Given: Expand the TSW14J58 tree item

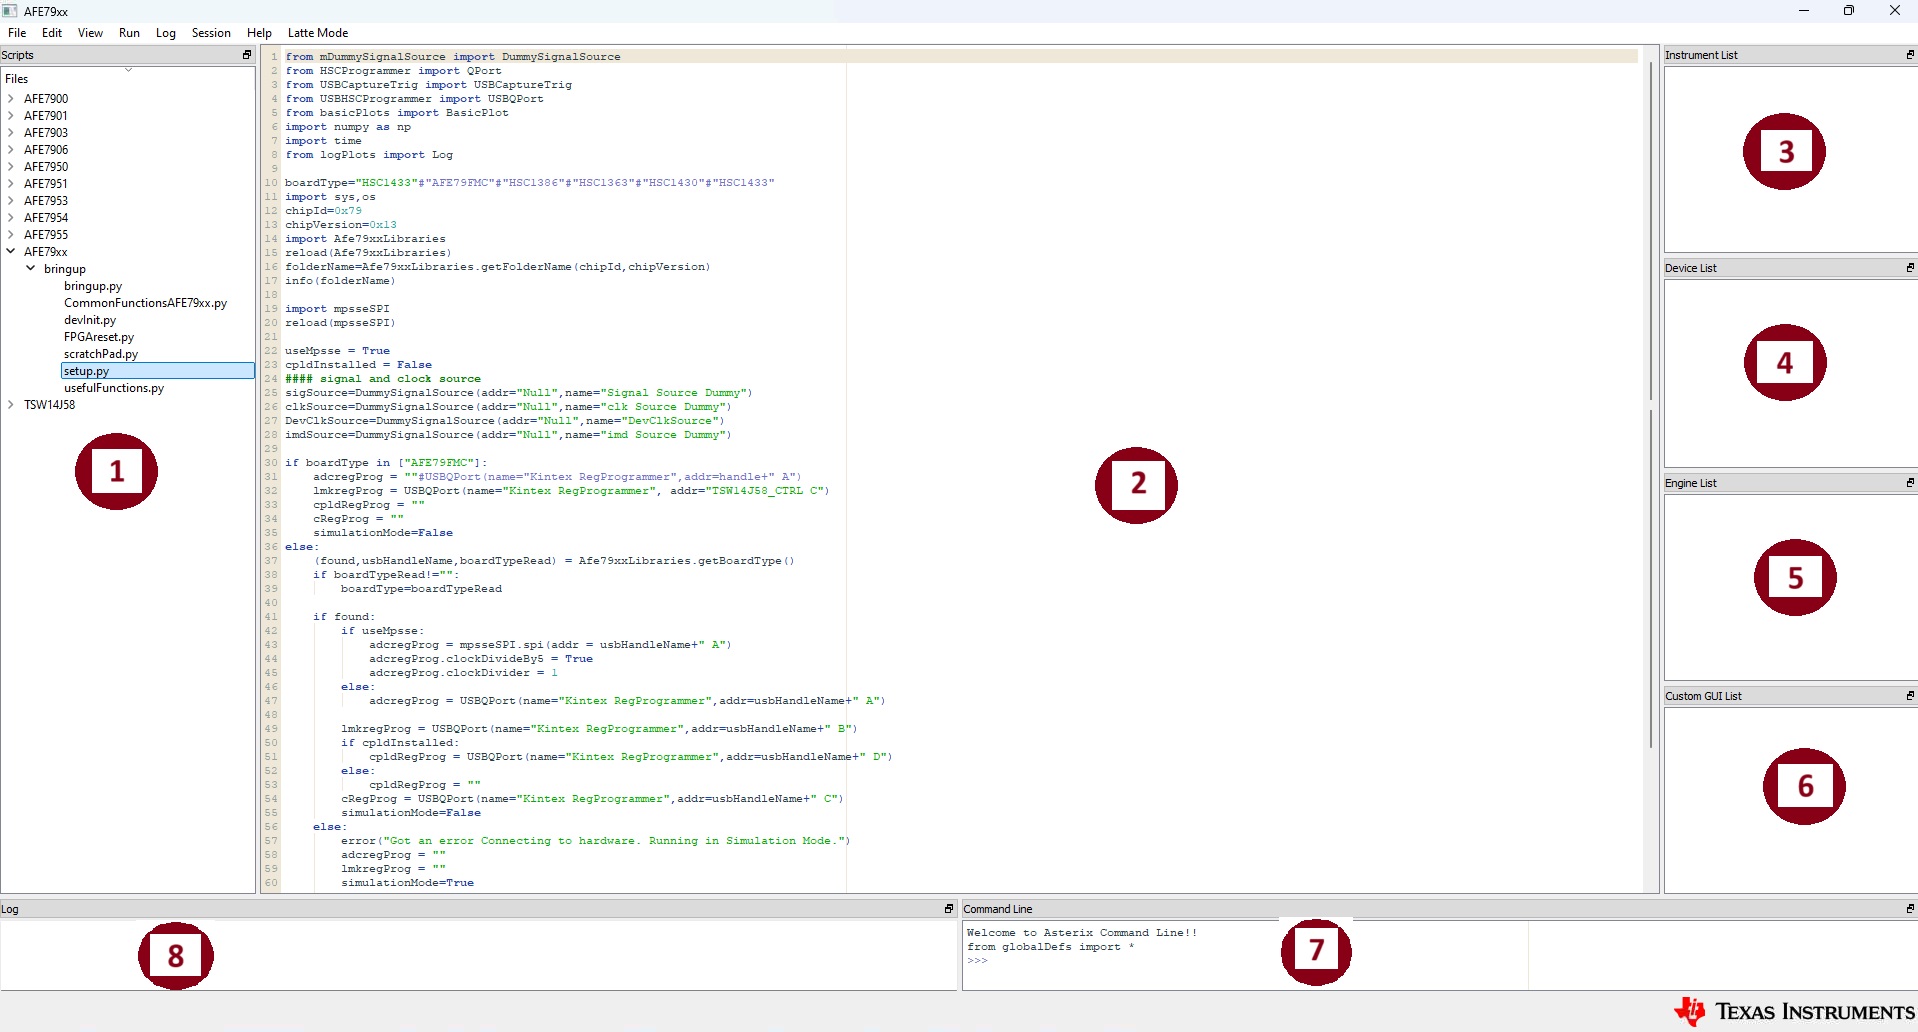Looking at the screenshot, I should coord(11,405).
